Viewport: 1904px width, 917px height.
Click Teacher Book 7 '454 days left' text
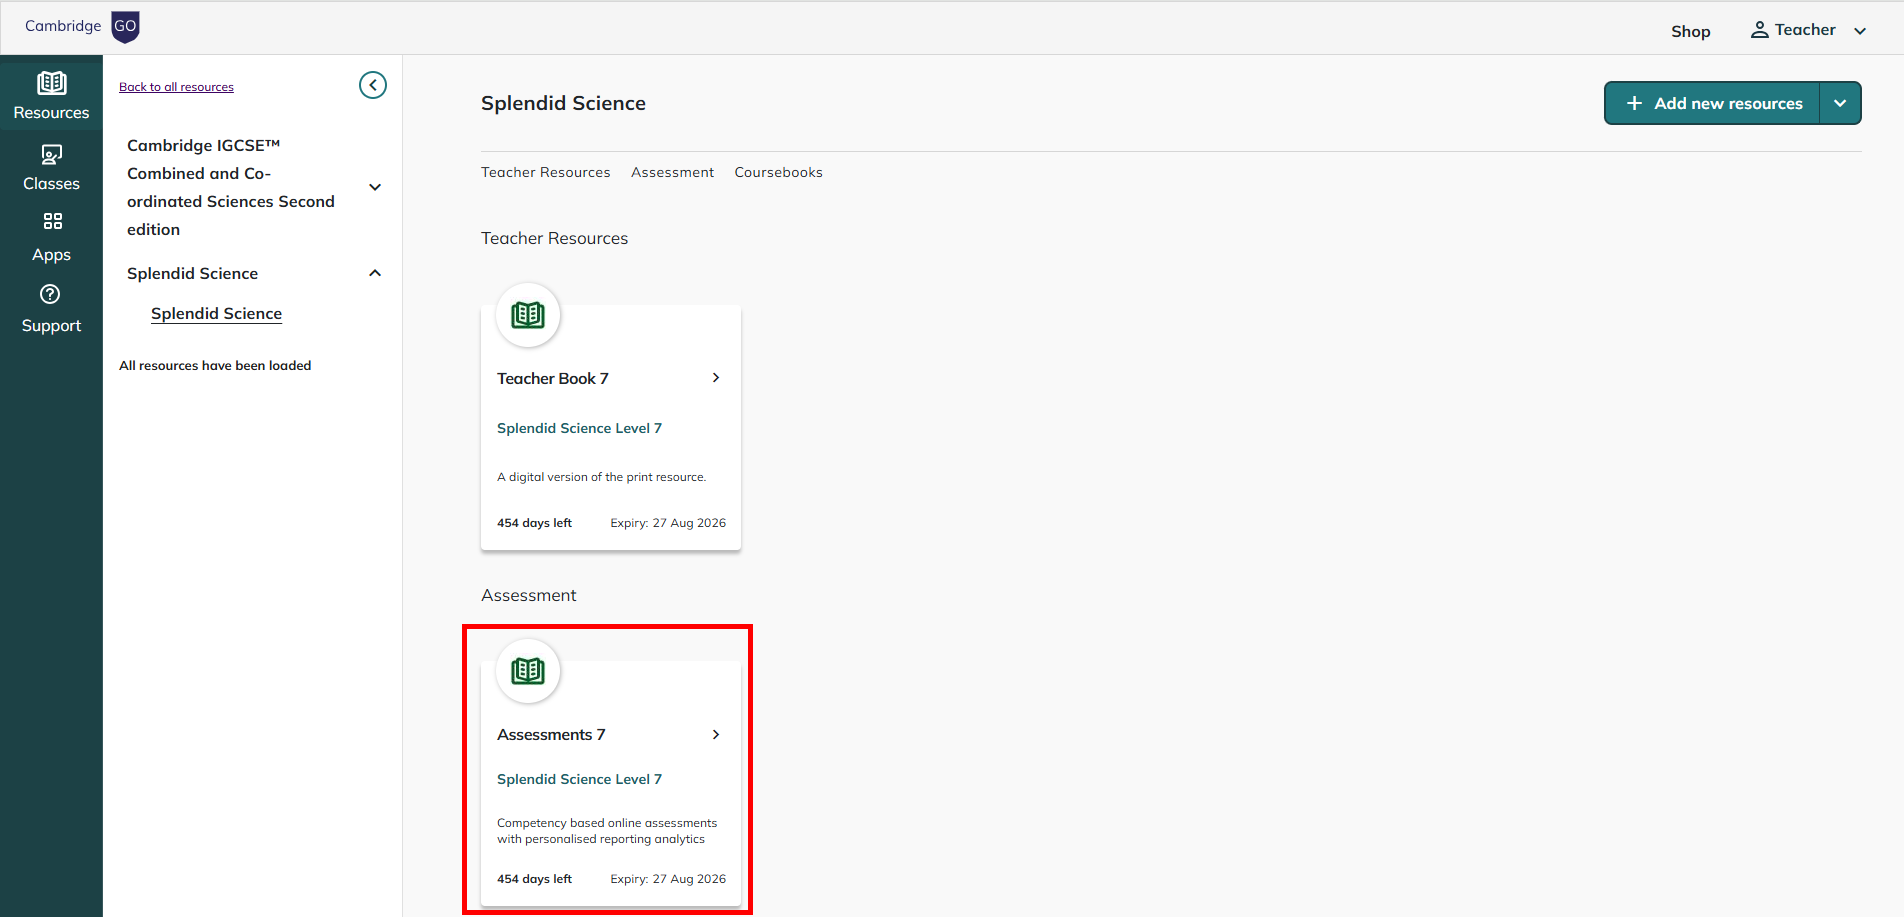click(x=534, y=523)
